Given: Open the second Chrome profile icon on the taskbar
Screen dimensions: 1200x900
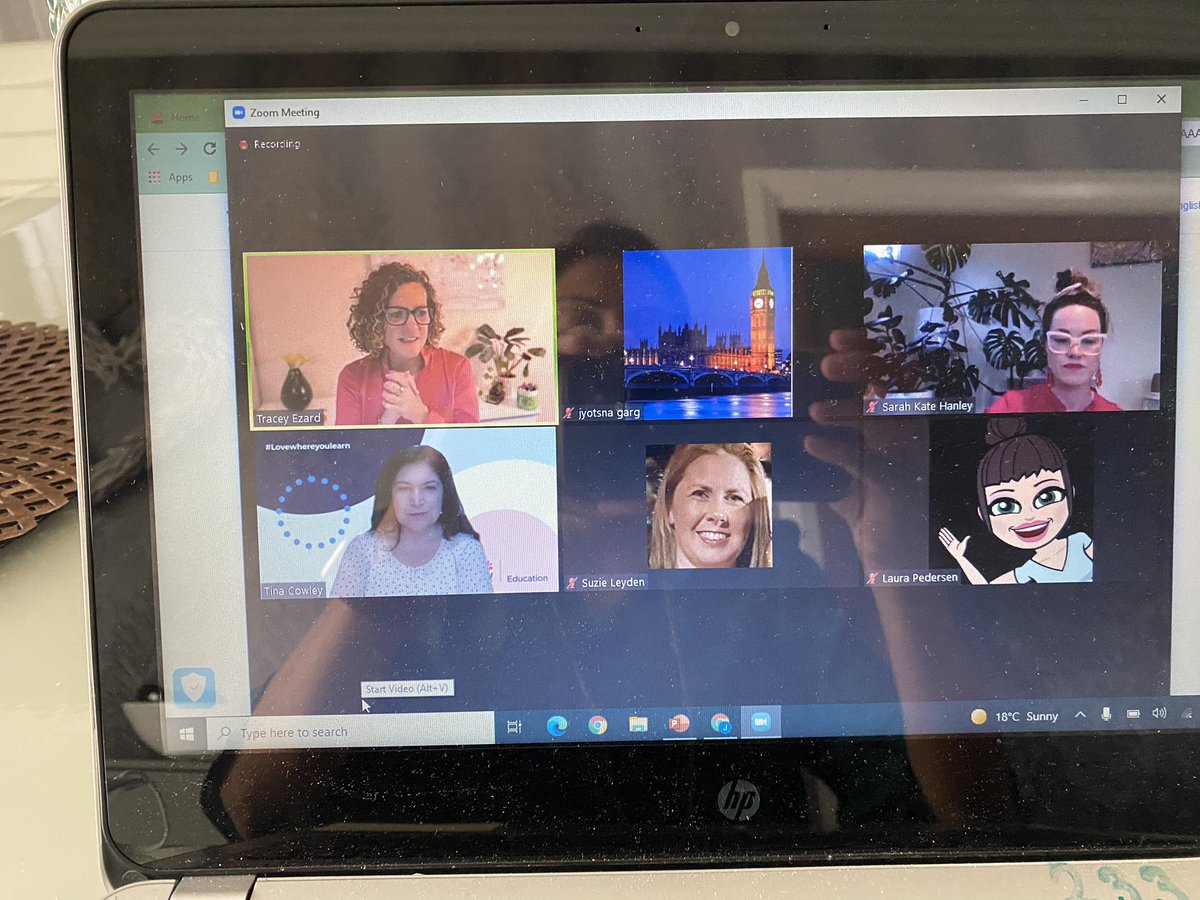Looking at the screenshot, I should click(720, 722).
